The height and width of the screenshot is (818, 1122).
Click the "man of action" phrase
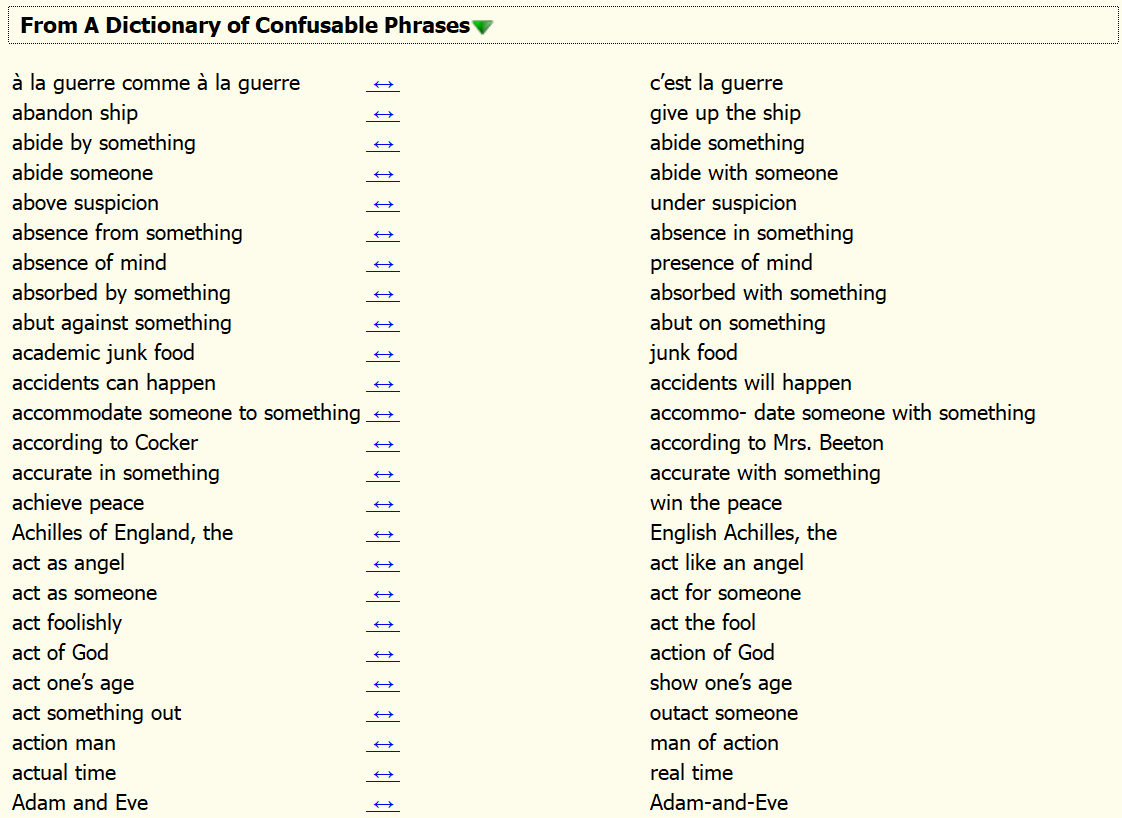click(714, 743)
